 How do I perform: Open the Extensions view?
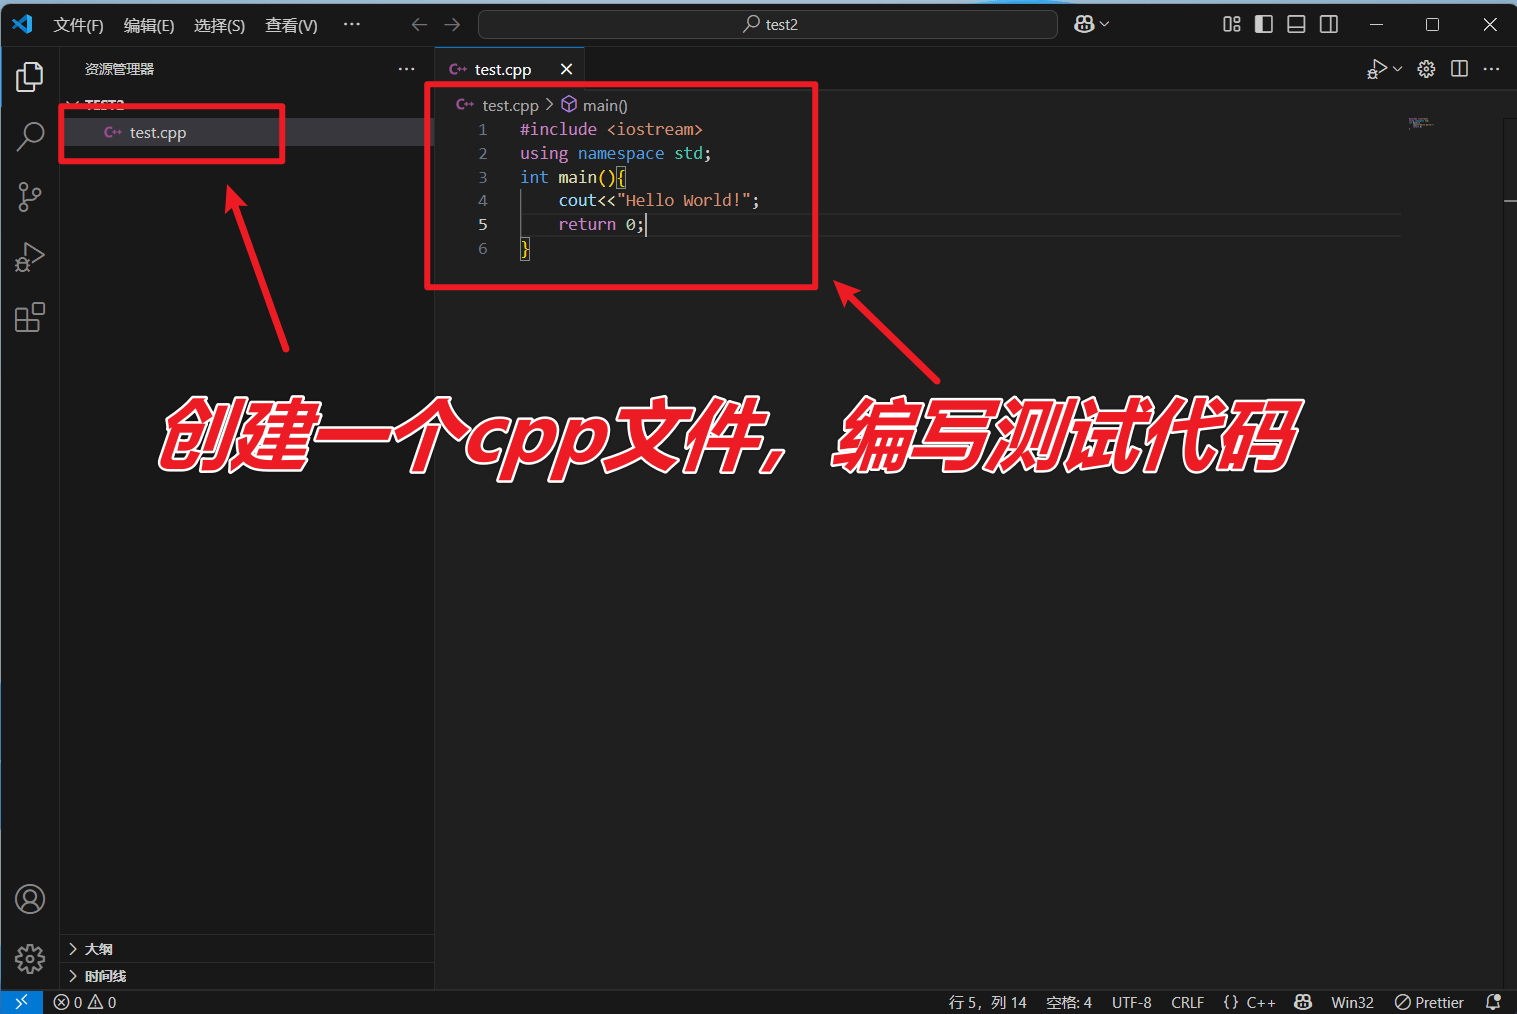(30, 318)
